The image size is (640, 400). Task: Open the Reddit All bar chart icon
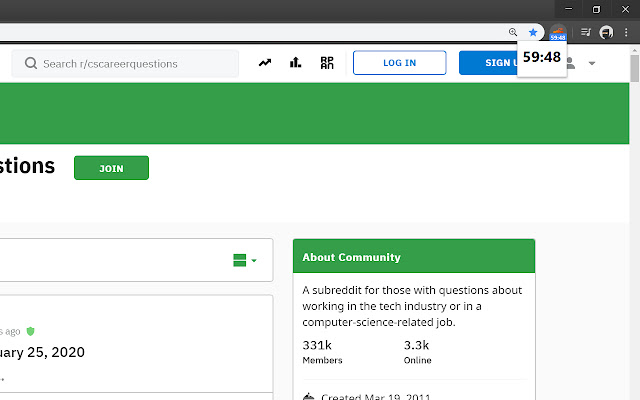(296, 63)
